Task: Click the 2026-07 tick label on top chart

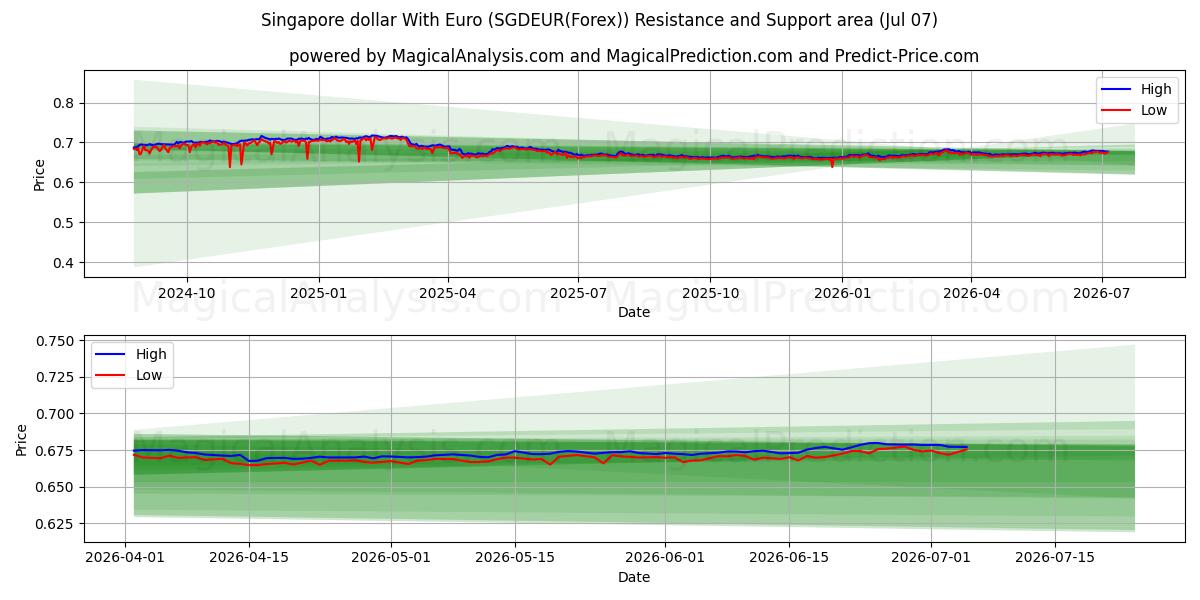Action: click(1101, 293)
